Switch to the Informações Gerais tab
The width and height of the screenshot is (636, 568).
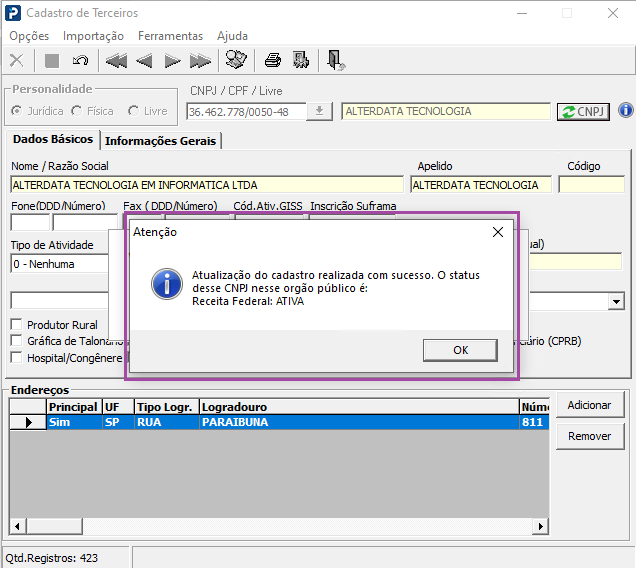click(161, 141)
